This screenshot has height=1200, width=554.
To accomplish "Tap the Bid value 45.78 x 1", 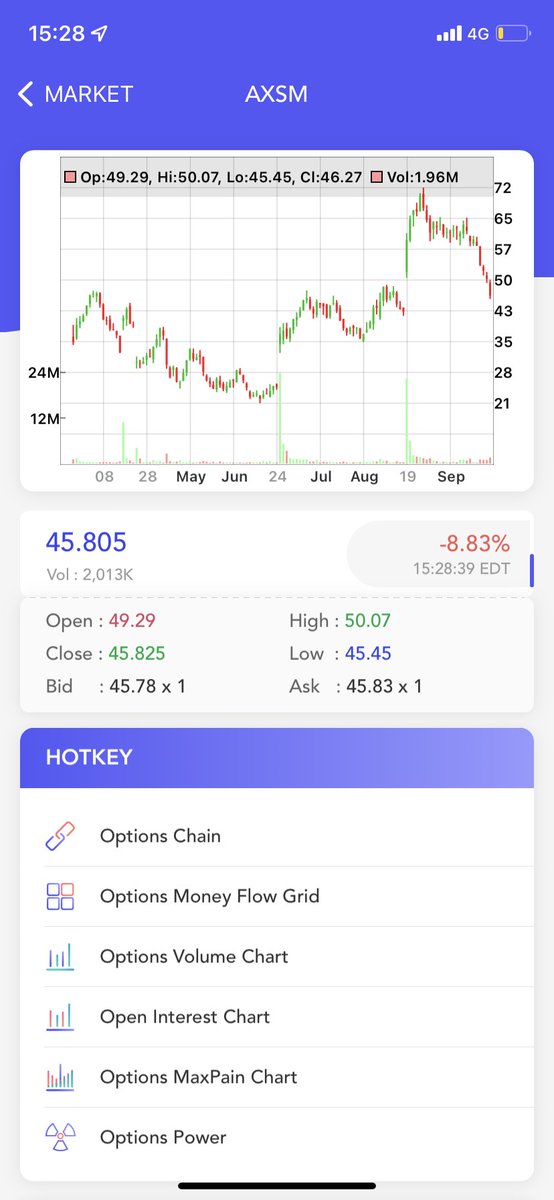I will click(x=145, y=686).
